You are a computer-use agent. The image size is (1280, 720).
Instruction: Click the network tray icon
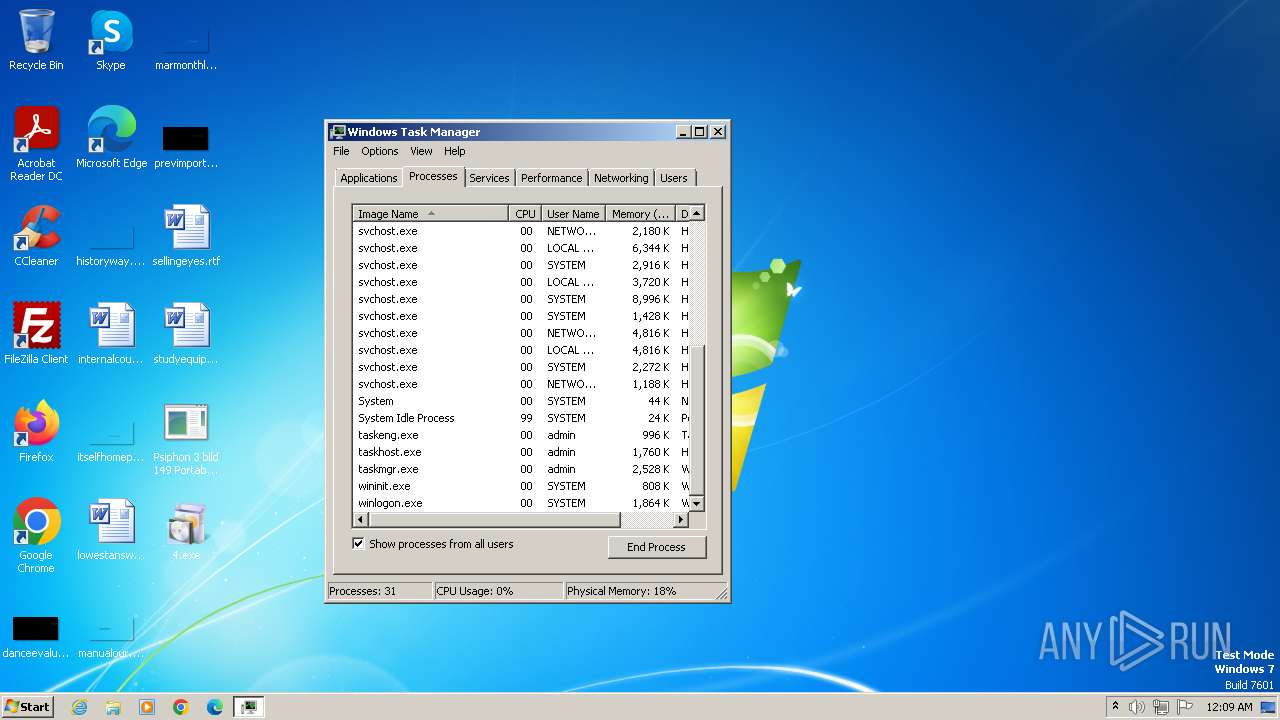click(x=1161, y=707)
